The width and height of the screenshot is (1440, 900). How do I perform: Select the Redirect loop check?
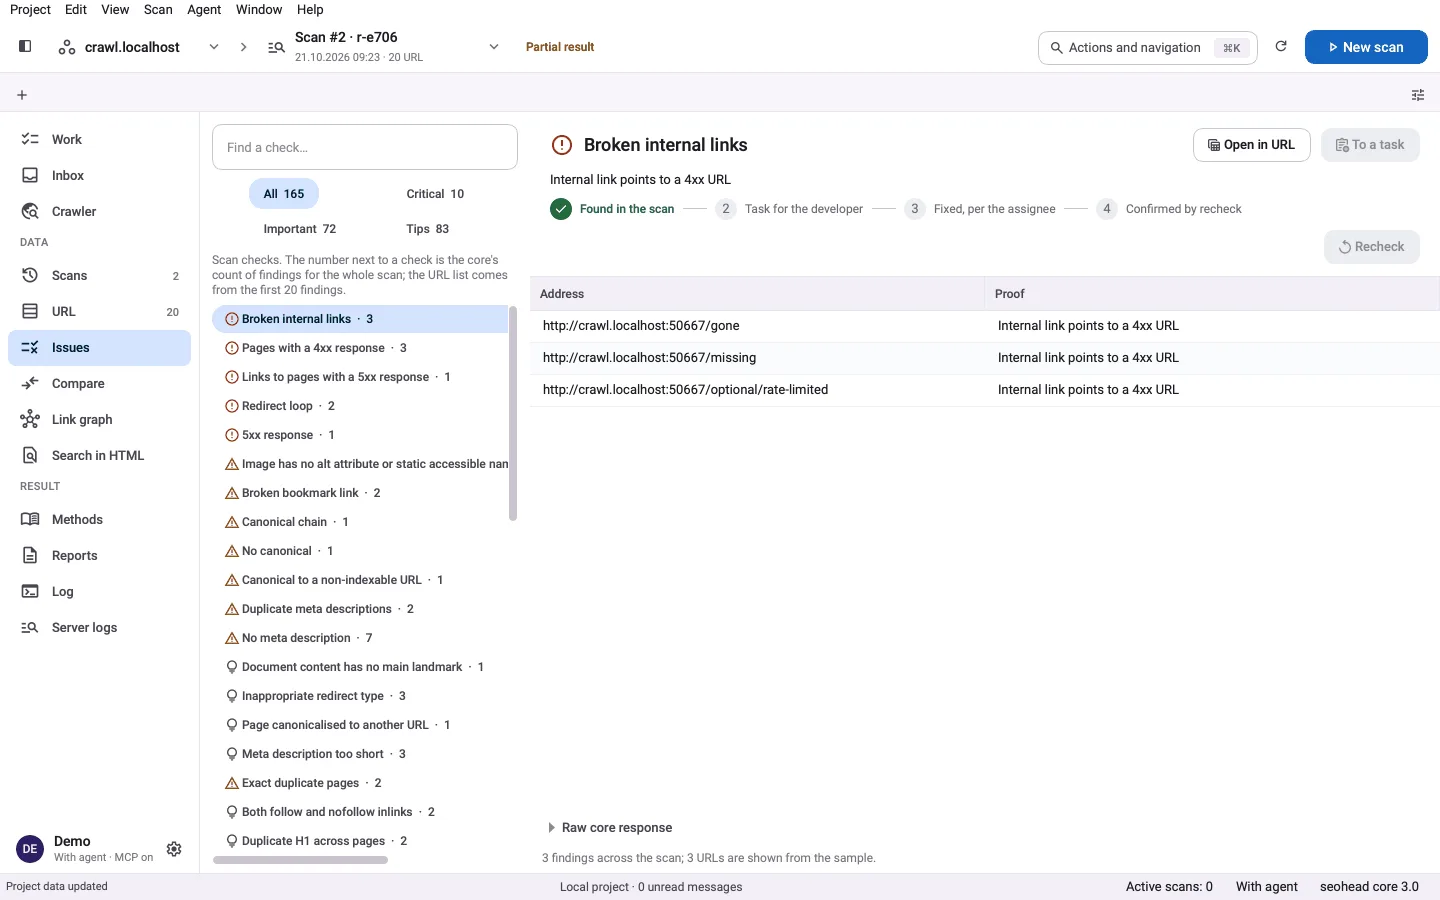point(360,406)
